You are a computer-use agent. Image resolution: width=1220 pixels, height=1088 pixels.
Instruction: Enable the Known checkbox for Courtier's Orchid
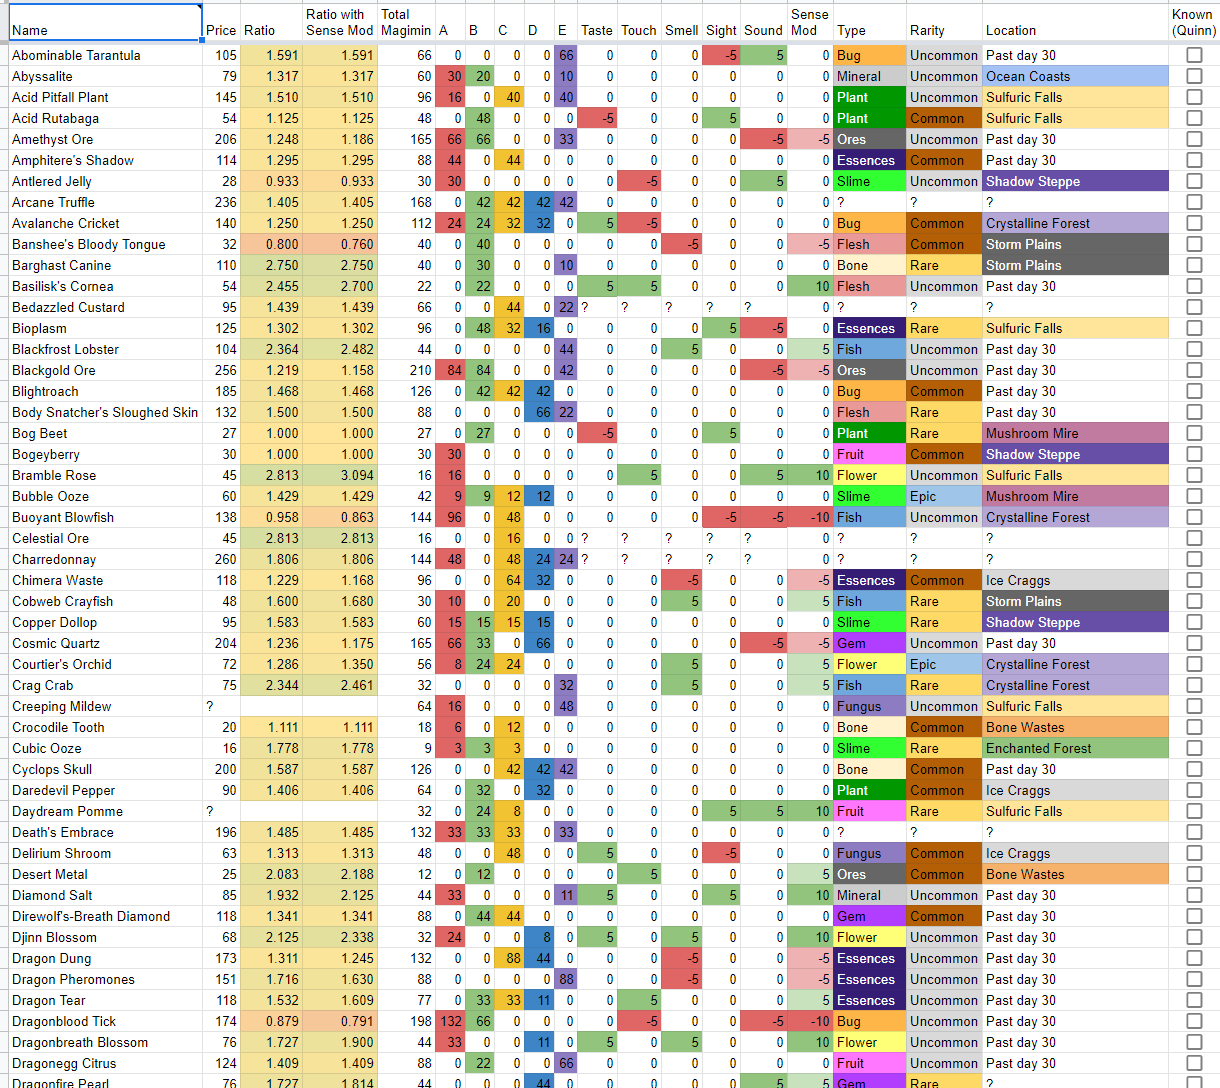pyautogui.click(x=1194, y=664)
